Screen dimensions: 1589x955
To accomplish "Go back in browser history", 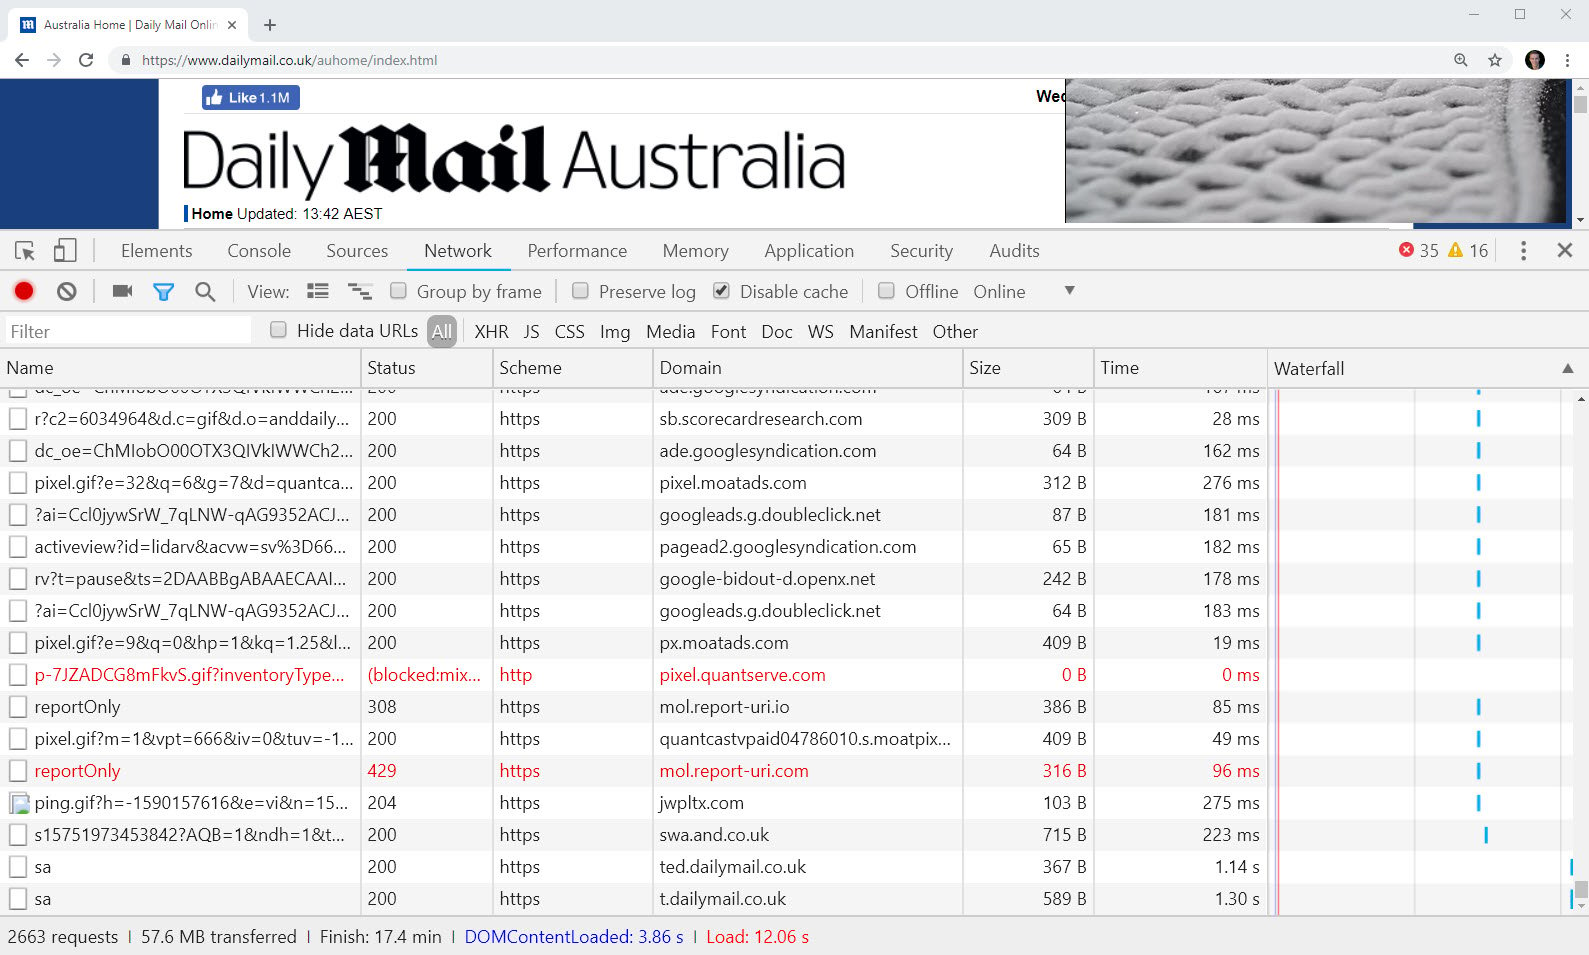I will pos(22,60).
